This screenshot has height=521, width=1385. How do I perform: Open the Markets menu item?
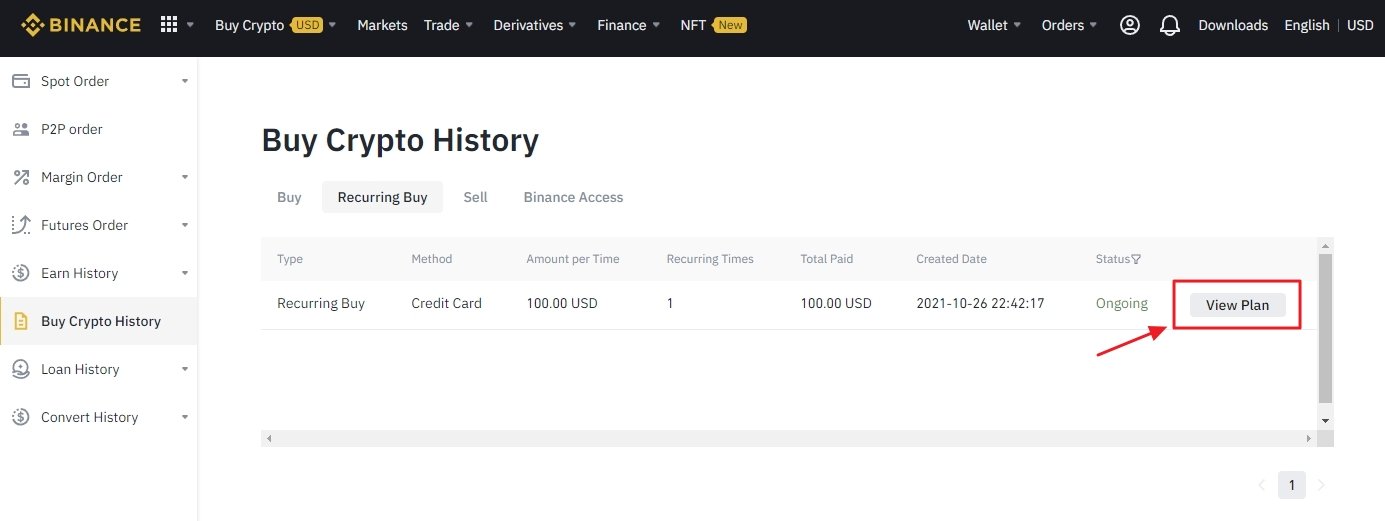tap(382, 25)
